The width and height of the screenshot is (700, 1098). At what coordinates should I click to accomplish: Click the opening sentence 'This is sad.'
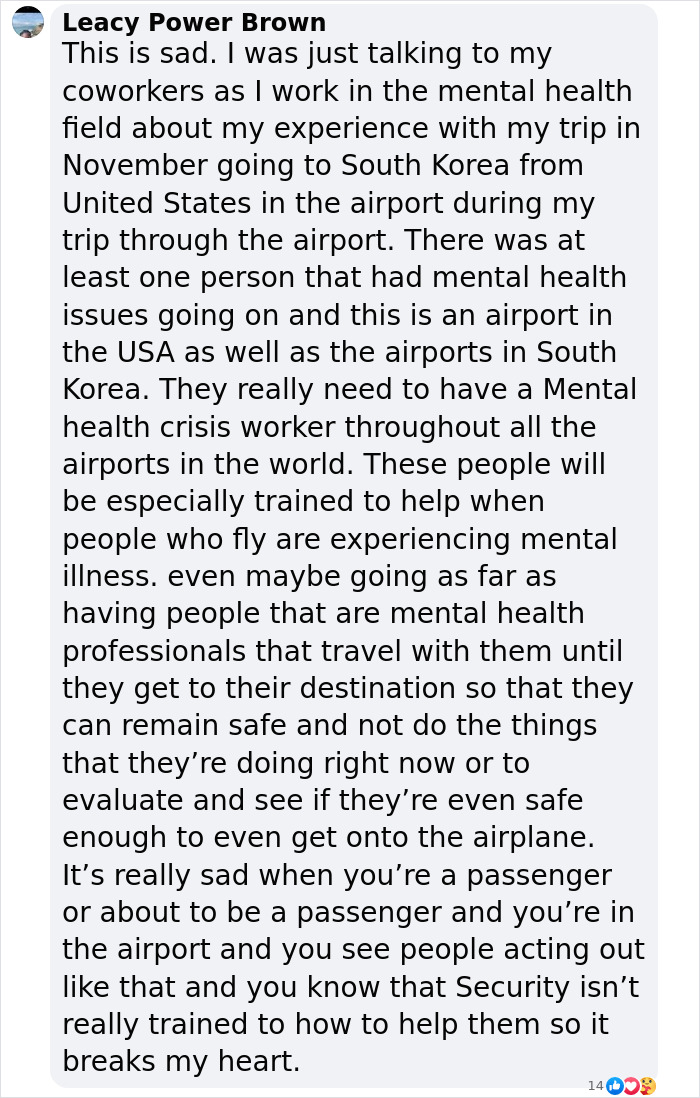138,54
